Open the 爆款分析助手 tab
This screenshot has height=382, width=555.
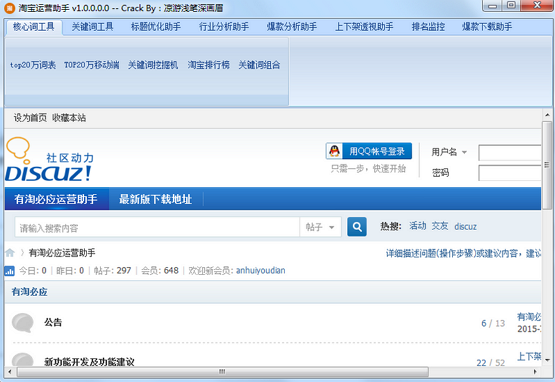tap(292, 27)
